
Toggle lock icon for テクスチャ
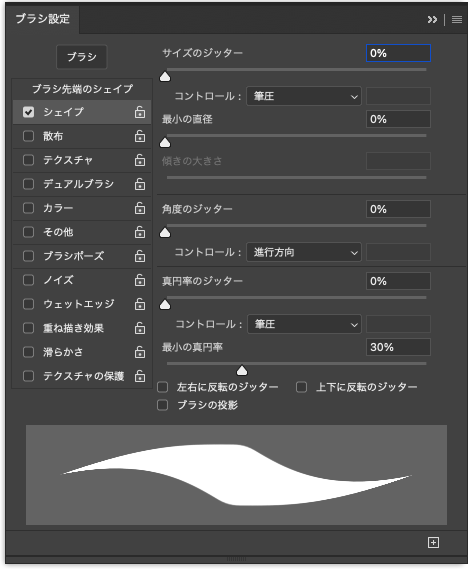(x=140, y=160)
